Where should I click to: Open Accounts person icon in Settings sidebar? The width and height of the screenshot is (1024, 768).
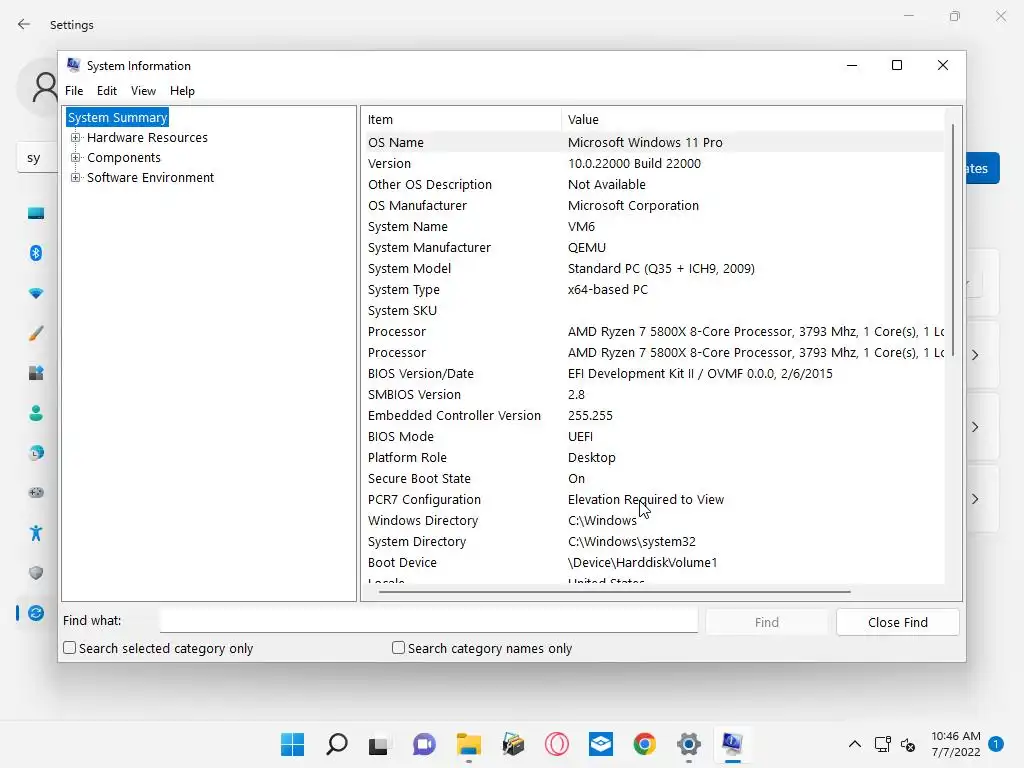click(36, 413)
